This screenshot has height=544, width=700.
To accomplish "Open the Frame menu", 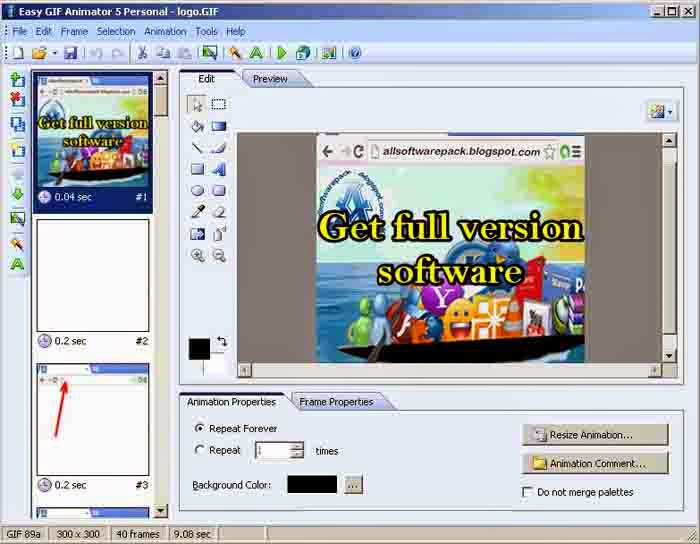I will [74, 31].
